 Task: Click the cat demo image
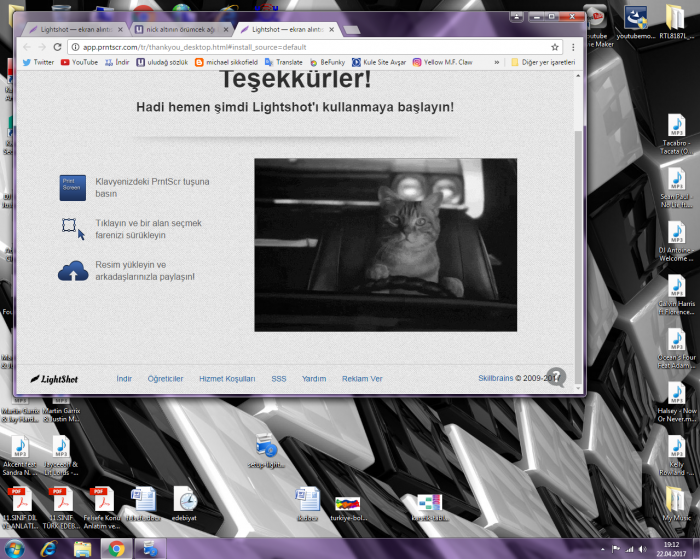[386, 245]
